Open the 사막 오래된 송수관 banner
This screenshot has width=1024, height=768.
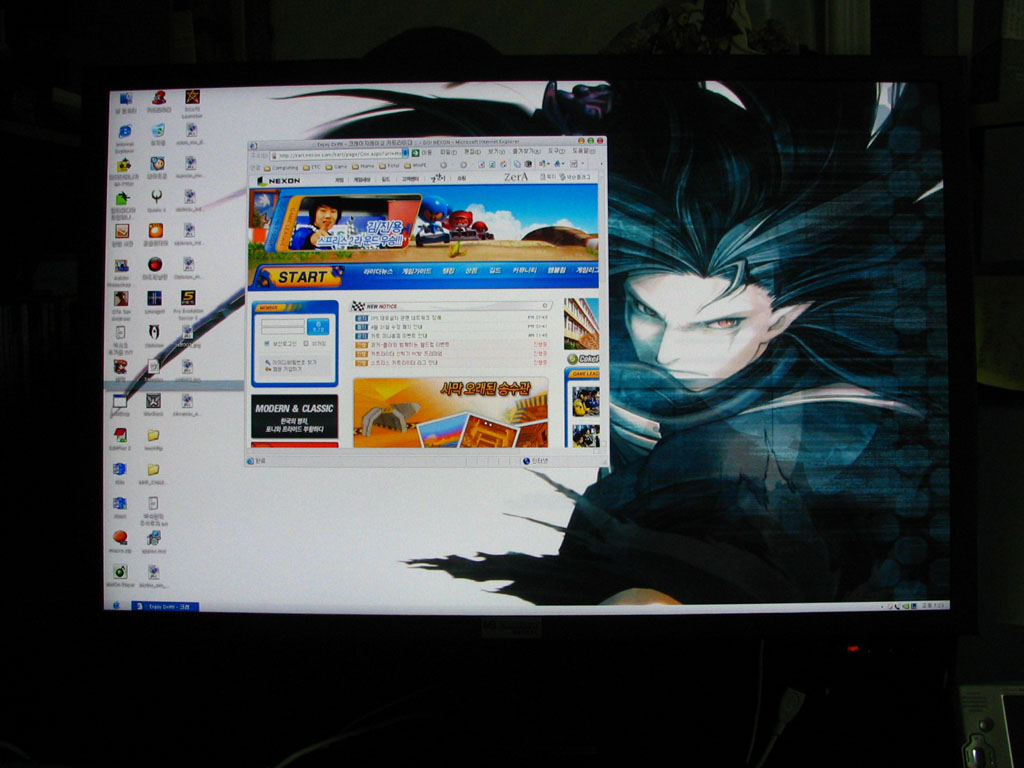tap(450, 412)
